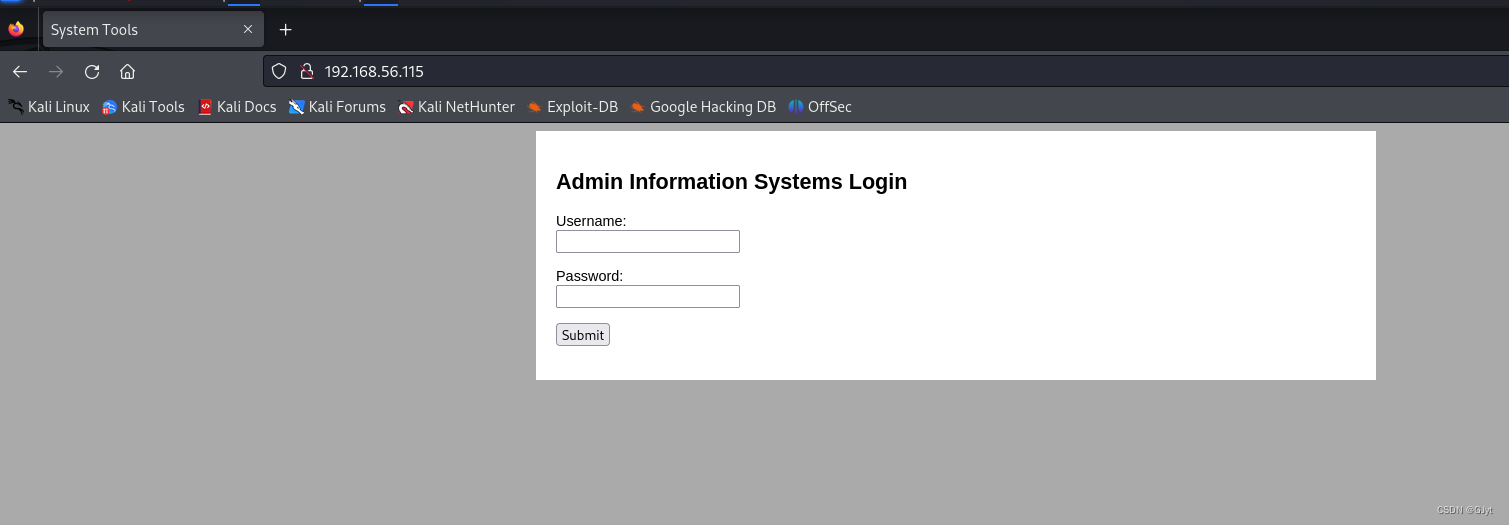Click the browser back arrow

(20, 71)
